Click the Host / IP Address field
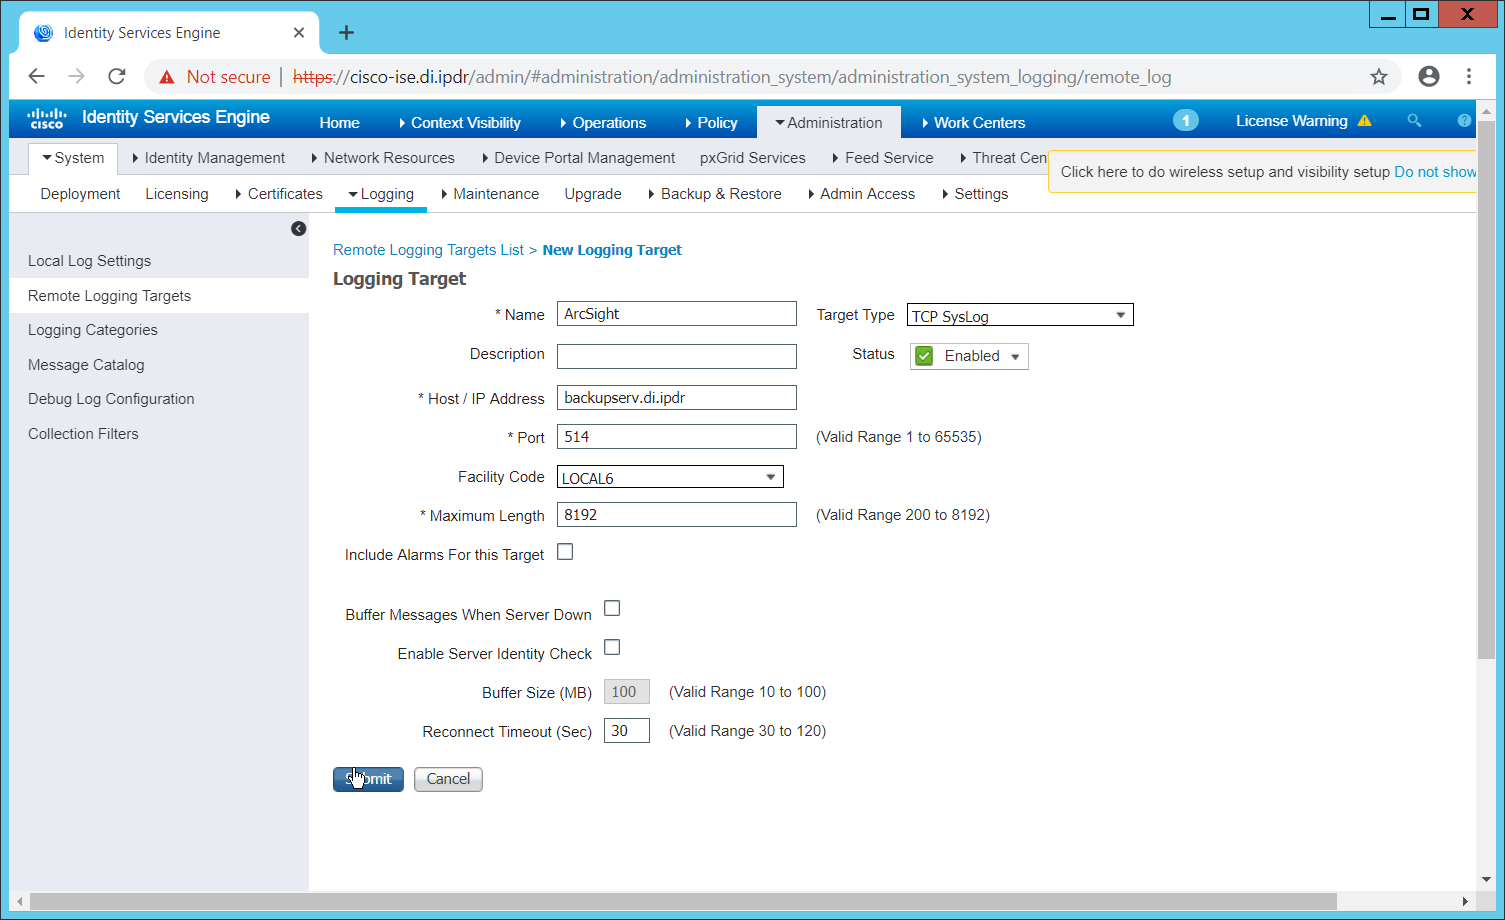The width and height of the screenshot is (1505, 920). tap(676, 398)
